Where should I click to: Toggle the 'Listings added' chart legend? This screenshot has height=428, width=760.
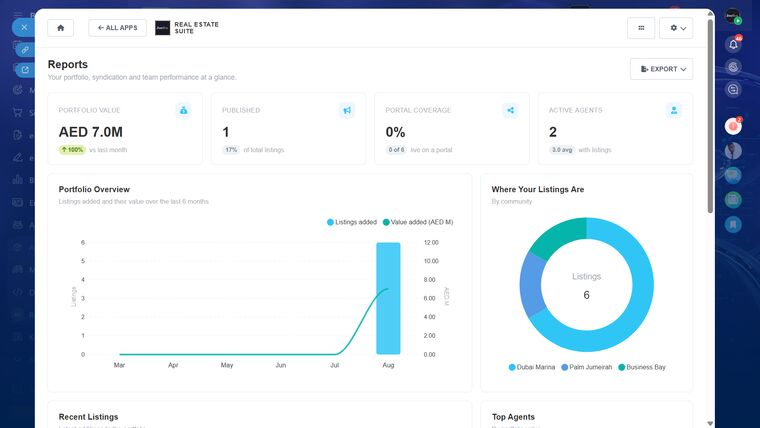pyautogui.click(x=352, y=222)
